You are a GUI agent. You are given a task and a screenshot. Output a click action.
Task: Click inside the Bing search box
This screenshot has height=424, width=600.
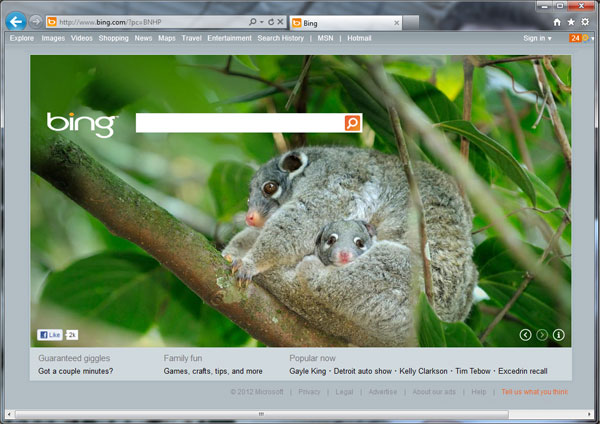click(240, 123)
